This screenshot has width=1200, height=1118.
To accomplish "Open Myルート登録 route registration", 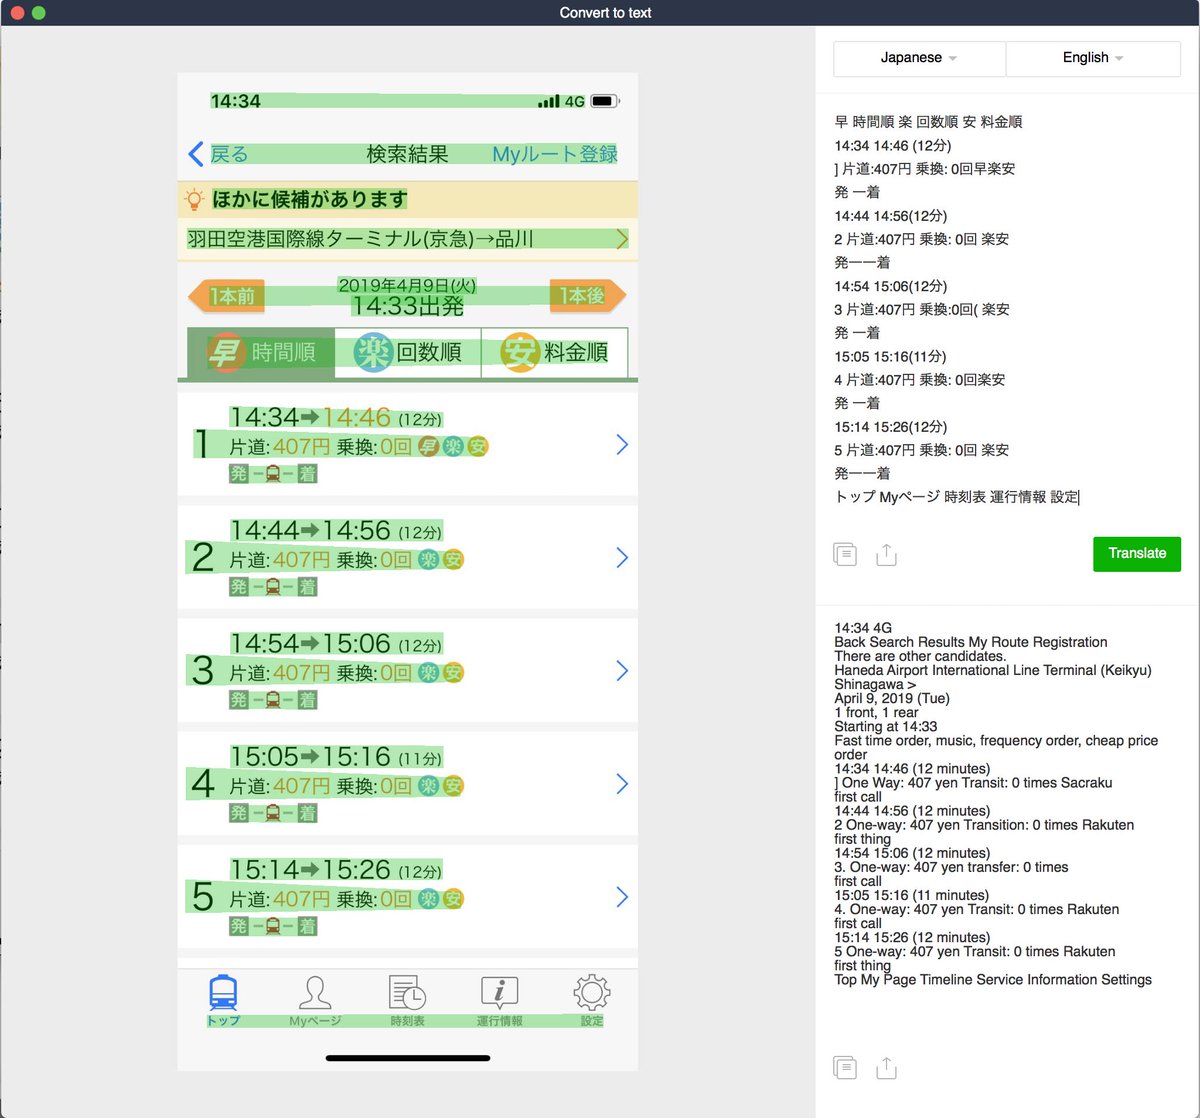I will (x=554, y=153).
